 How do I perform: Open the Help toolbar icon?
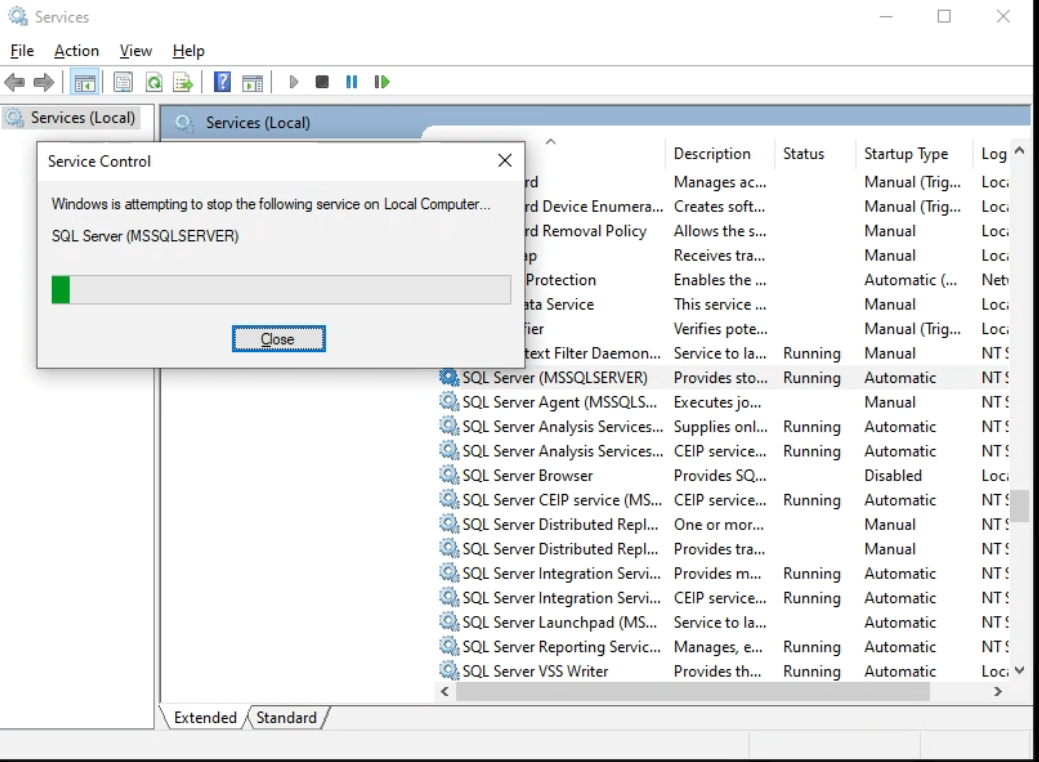point(223,82)
